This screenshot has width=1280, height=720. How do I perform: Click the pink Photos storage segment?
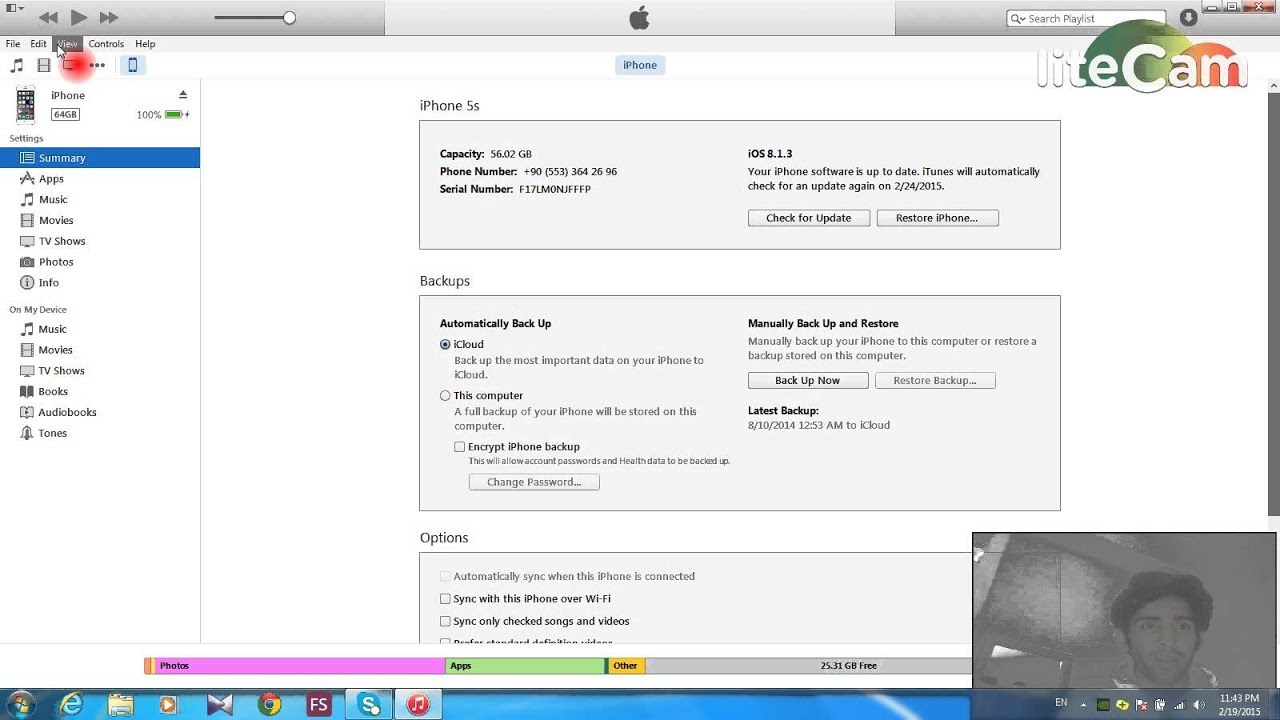pos(299,666)
